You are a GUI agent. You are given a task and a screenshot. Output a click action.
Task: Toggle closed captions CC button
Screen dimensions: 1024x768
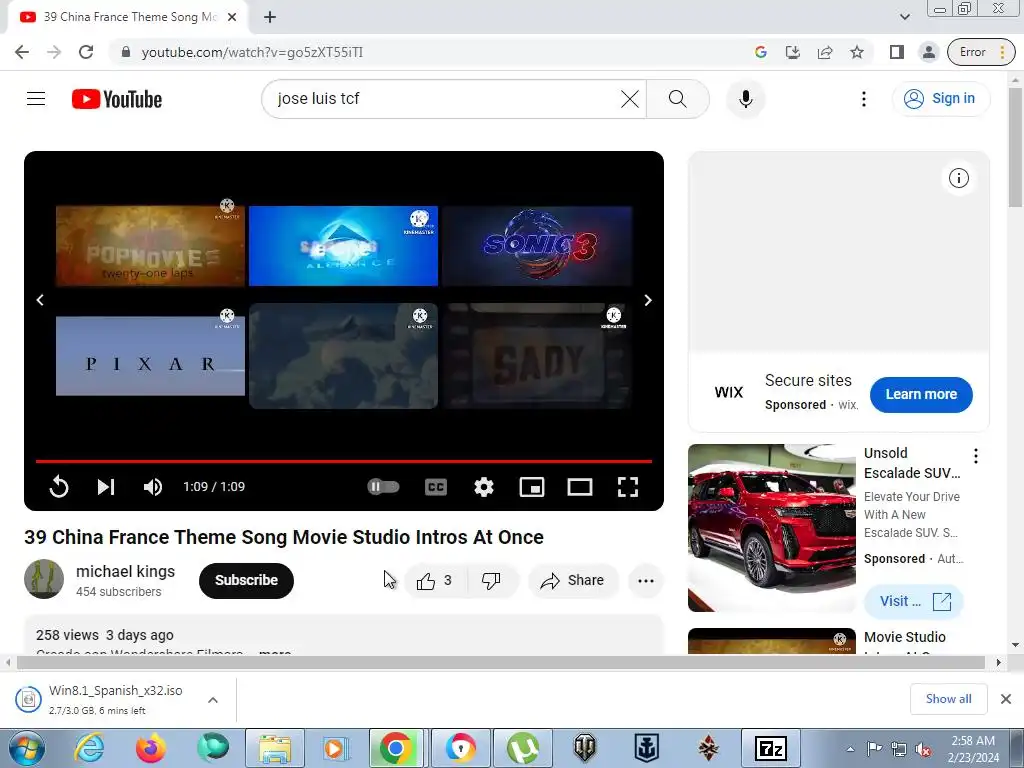tap(436, 487)
